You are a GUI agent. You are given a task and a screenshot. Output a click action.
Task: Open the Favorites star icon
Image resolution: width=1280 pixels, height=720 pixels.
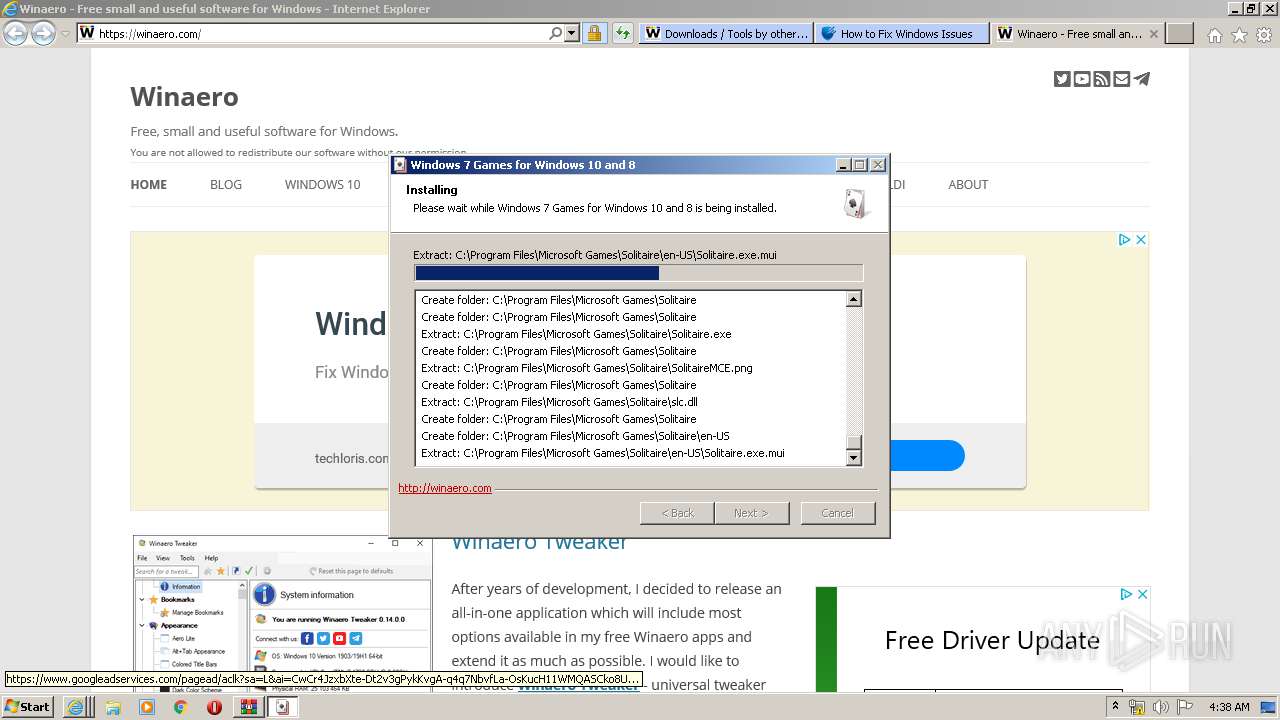click(x=1239, y=35)
